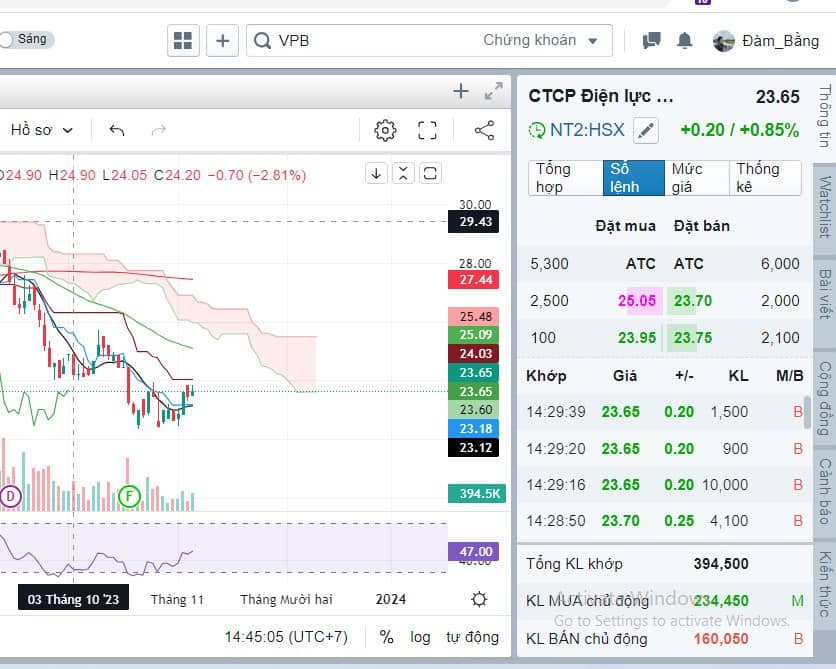Click the undo arrow in chart toolbar
Image resolution: width=836 pixels, height=669 pixels.
(x=117, y=130)
